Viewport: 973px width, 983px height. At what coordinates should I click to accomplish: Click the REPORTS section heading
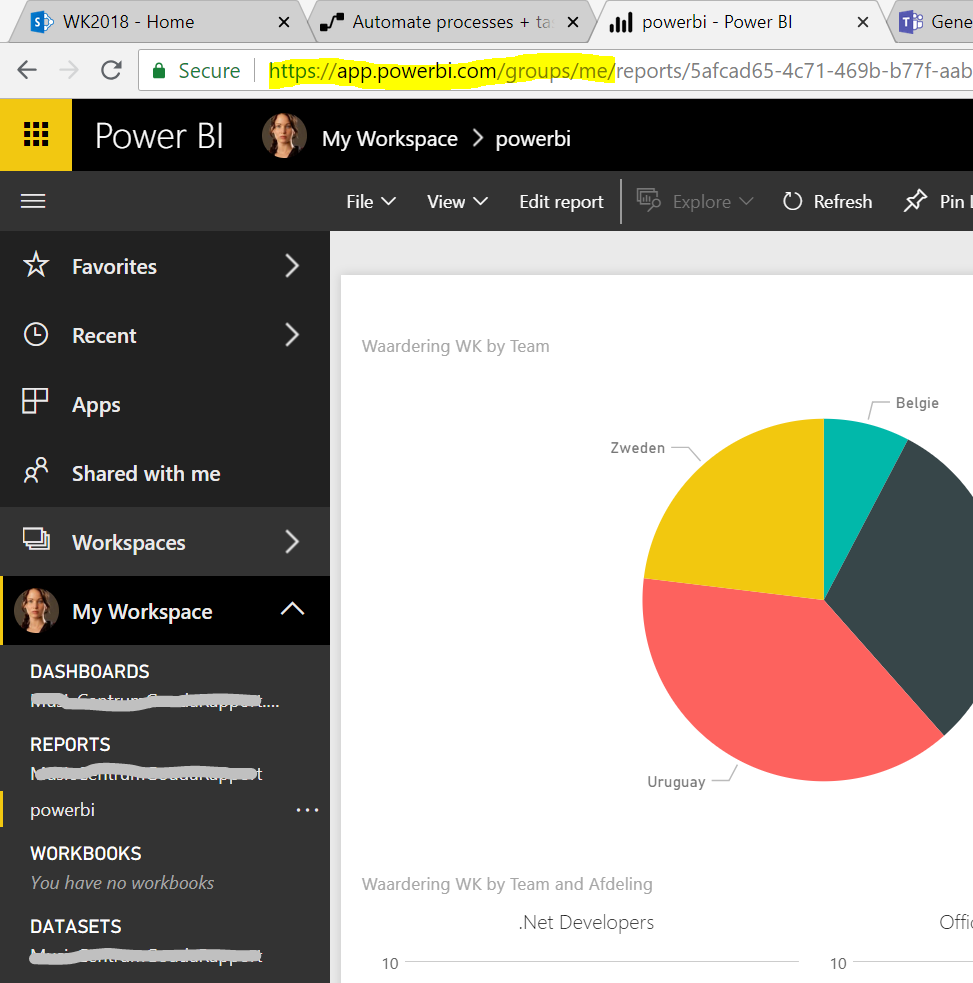tap(70, 744)
